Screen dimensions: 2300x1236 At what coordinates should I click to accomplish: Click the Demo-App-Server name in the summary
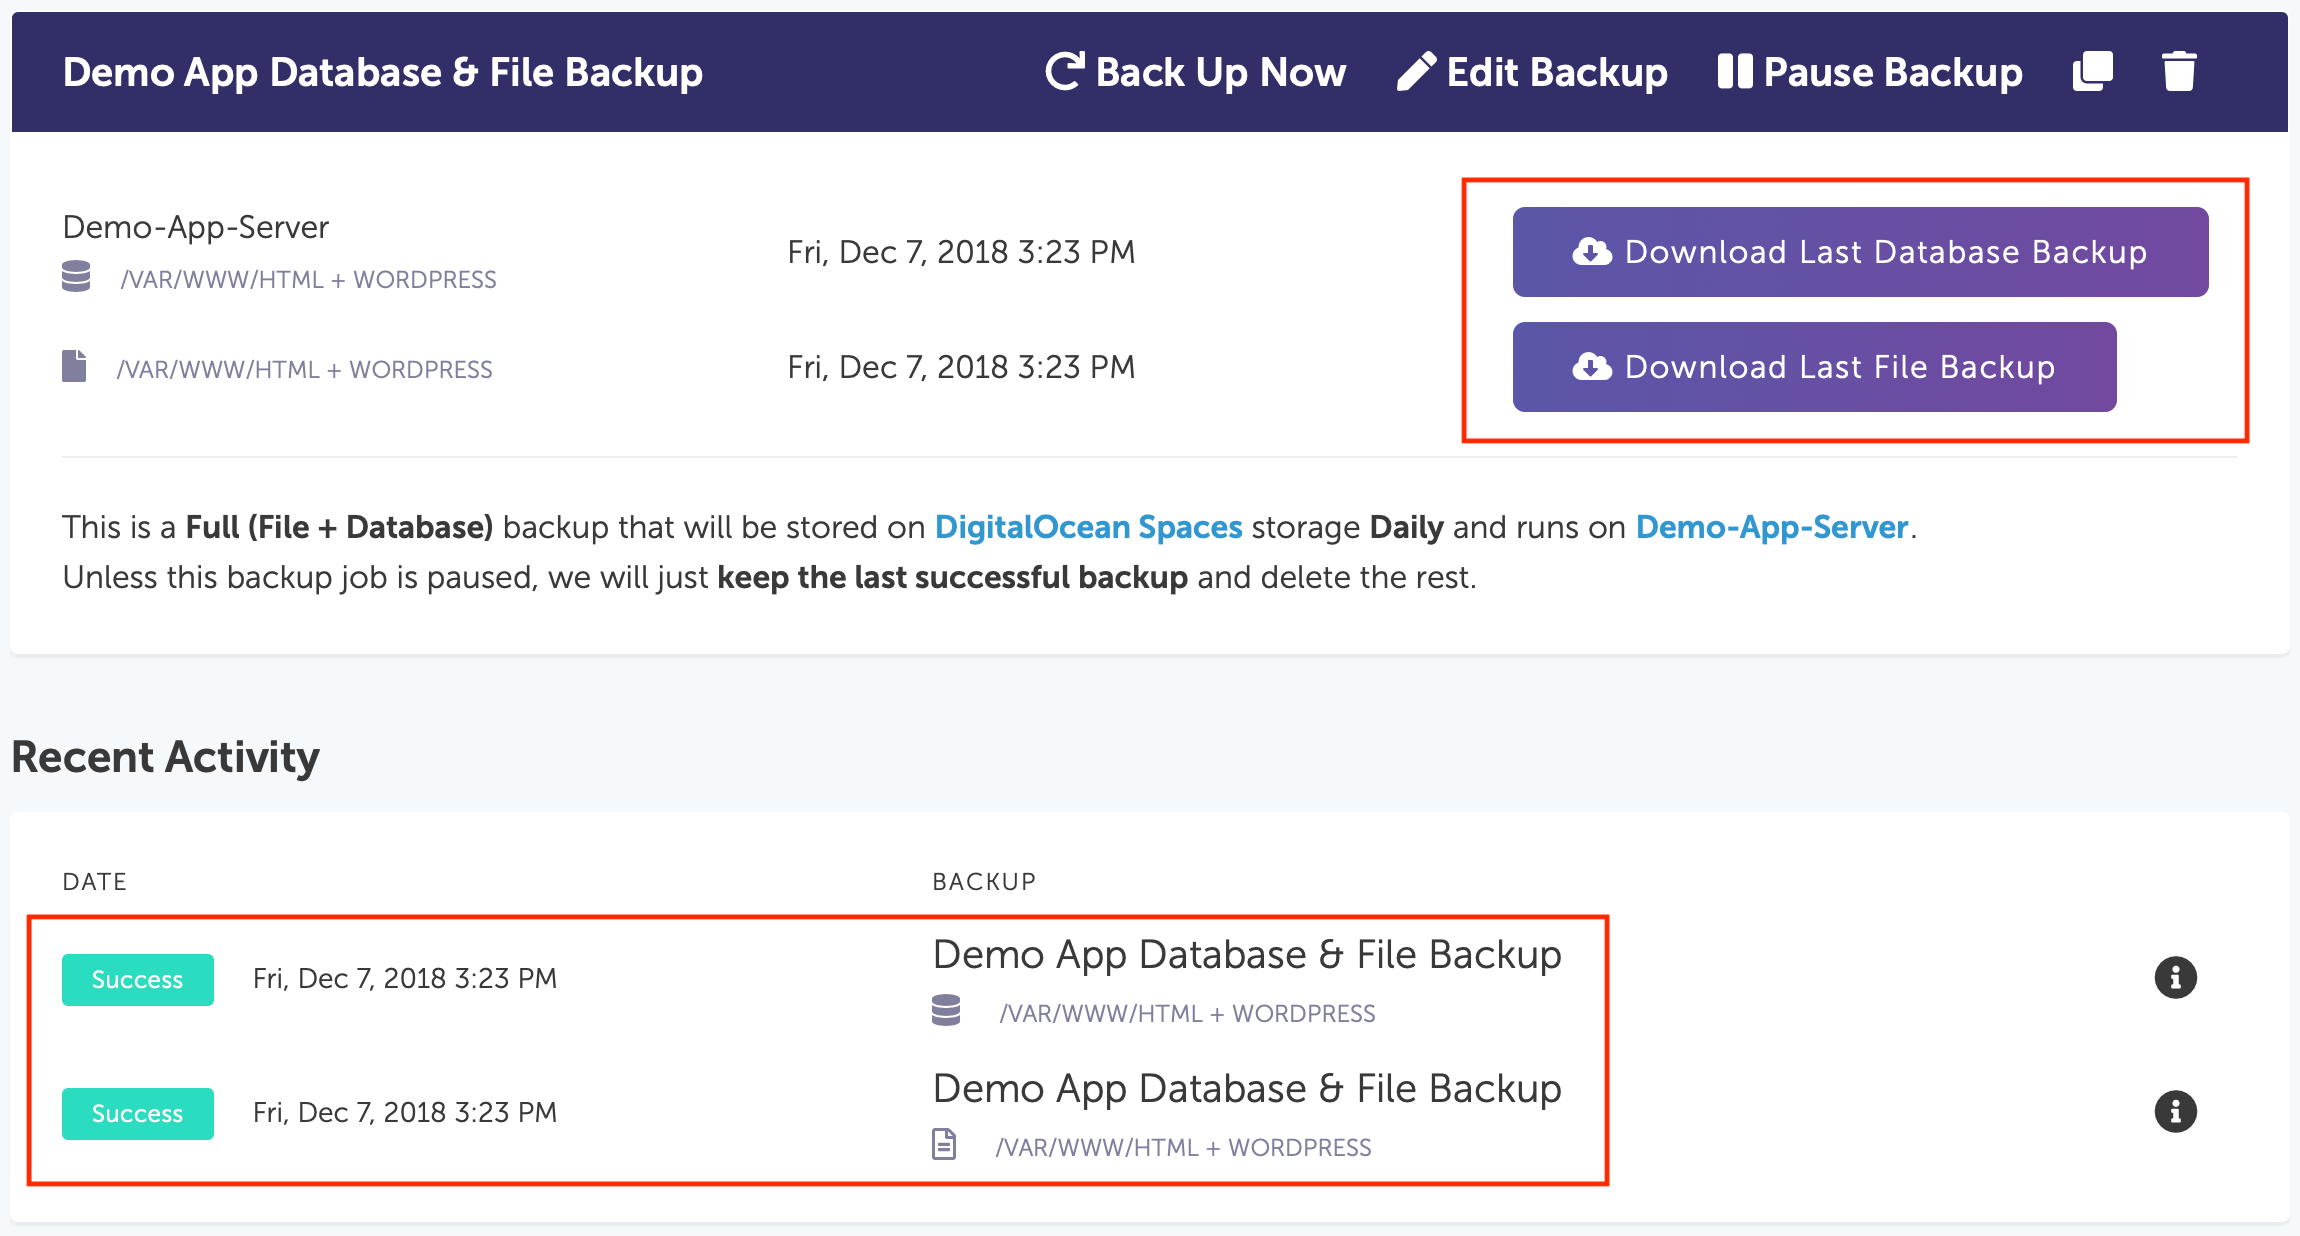tap(196, 227)
